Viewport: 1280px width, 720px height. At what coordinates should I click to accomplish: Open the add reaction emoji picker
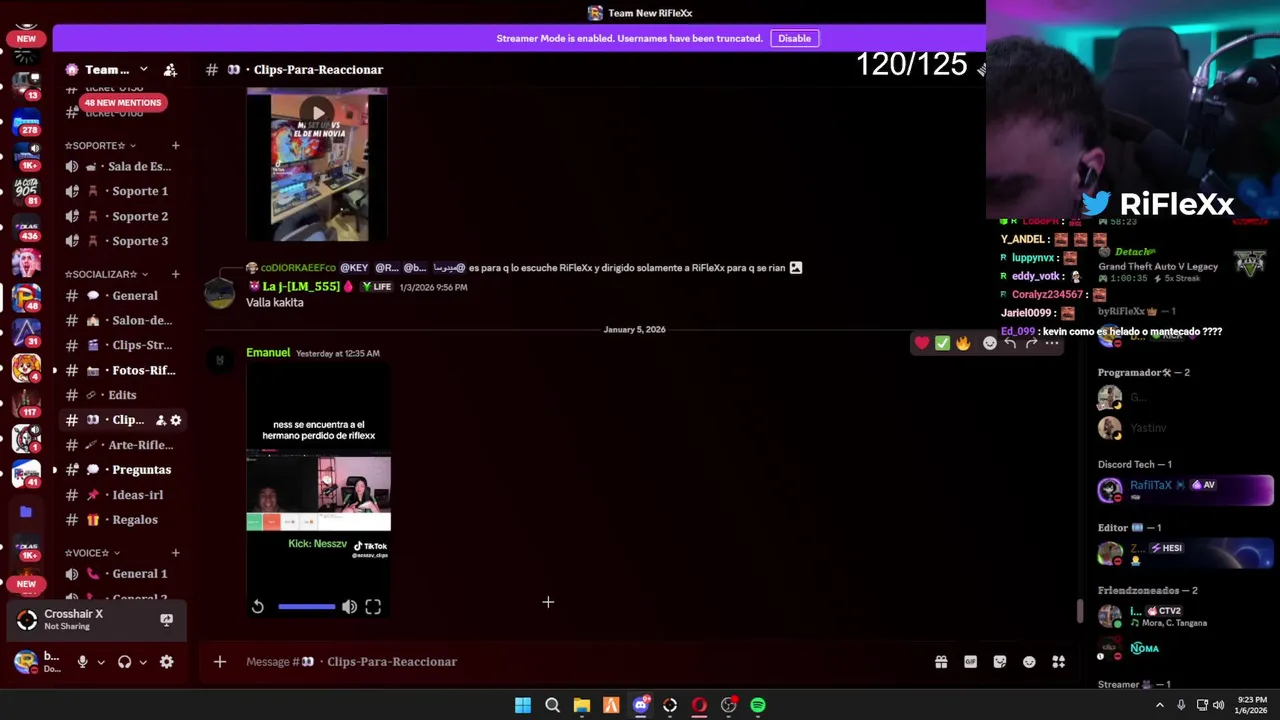click(x=990, y=343)
